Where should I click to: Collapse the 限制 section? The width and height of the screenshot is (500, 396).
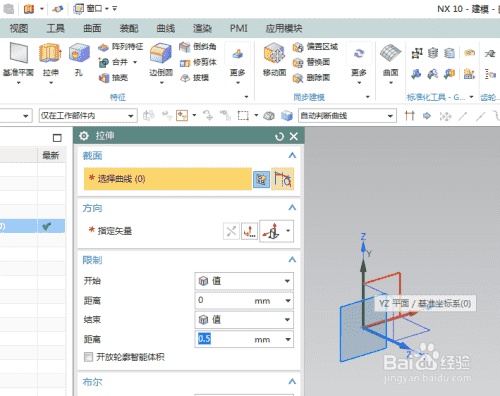pyautogui.click(x=292, y=260)
